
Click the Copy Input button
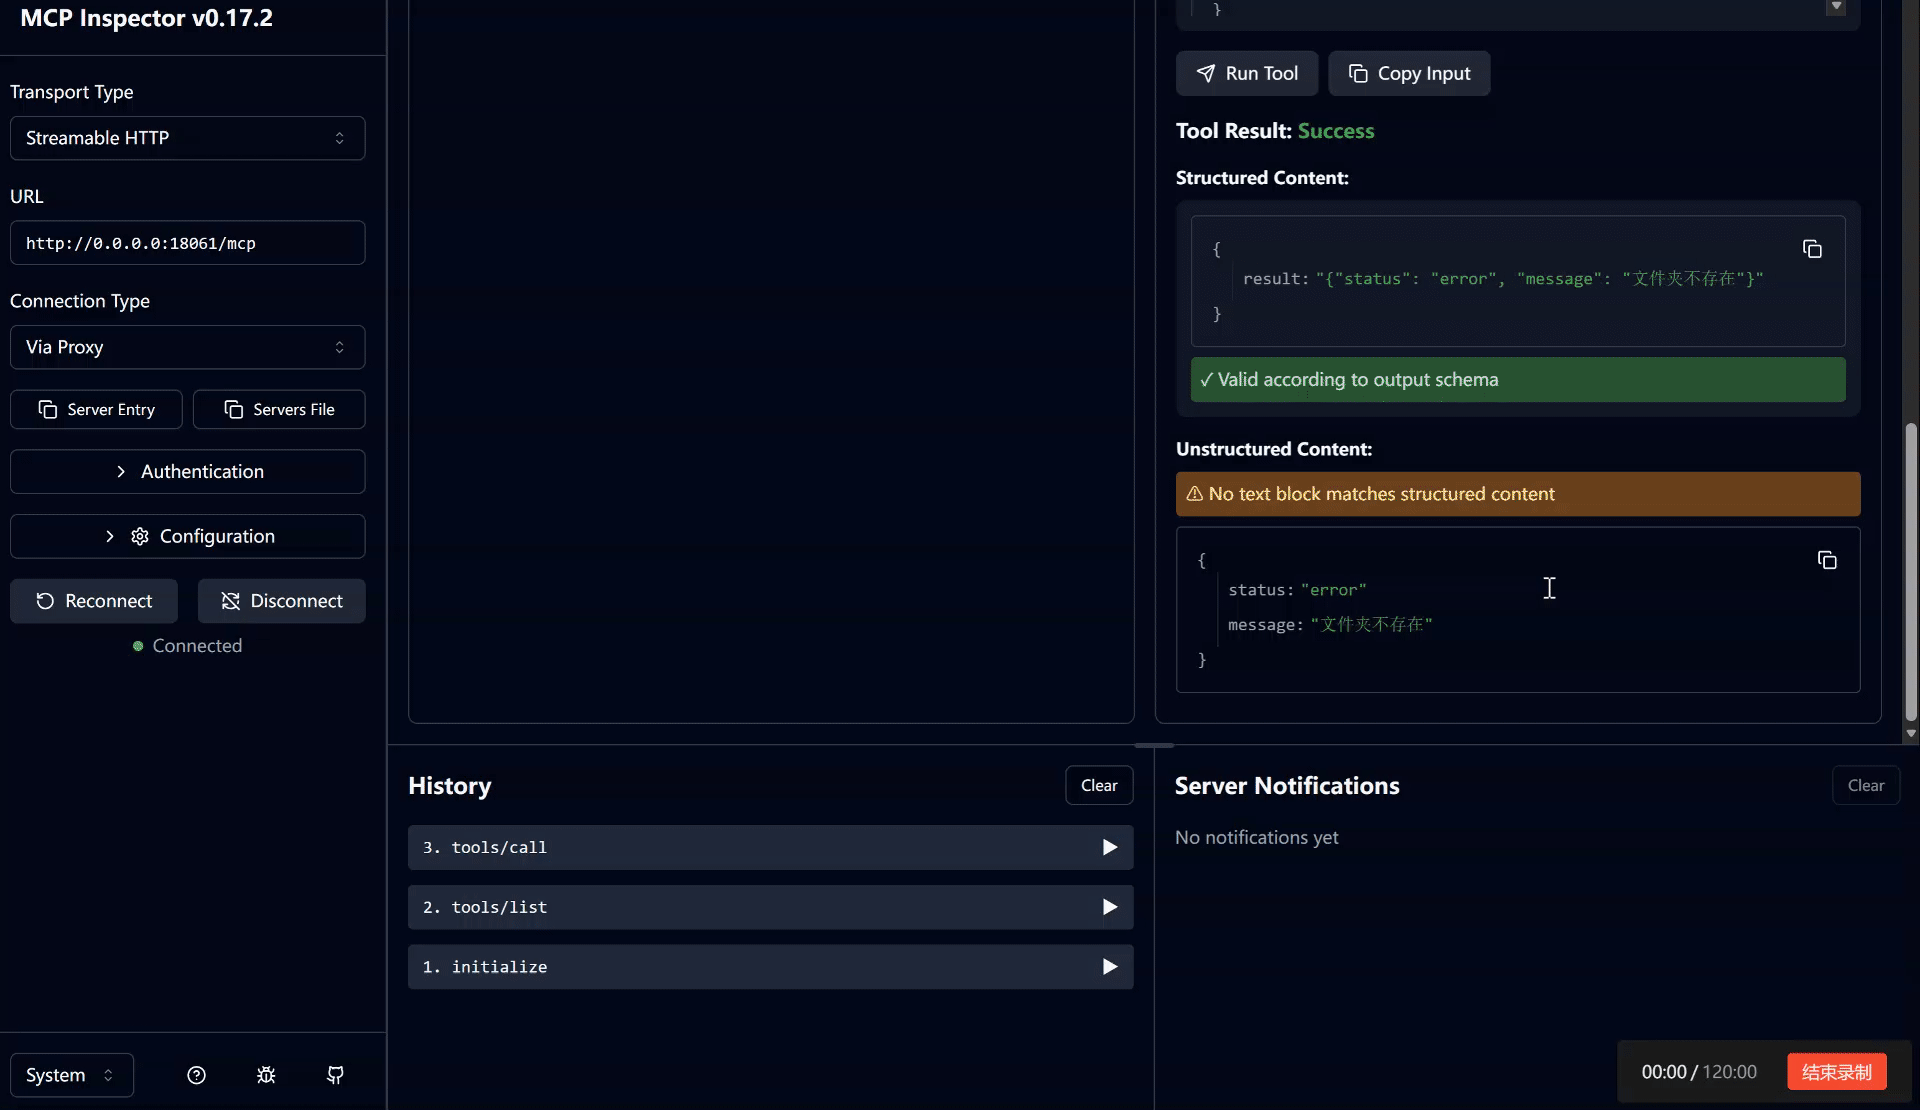(x=1409, y=74)
